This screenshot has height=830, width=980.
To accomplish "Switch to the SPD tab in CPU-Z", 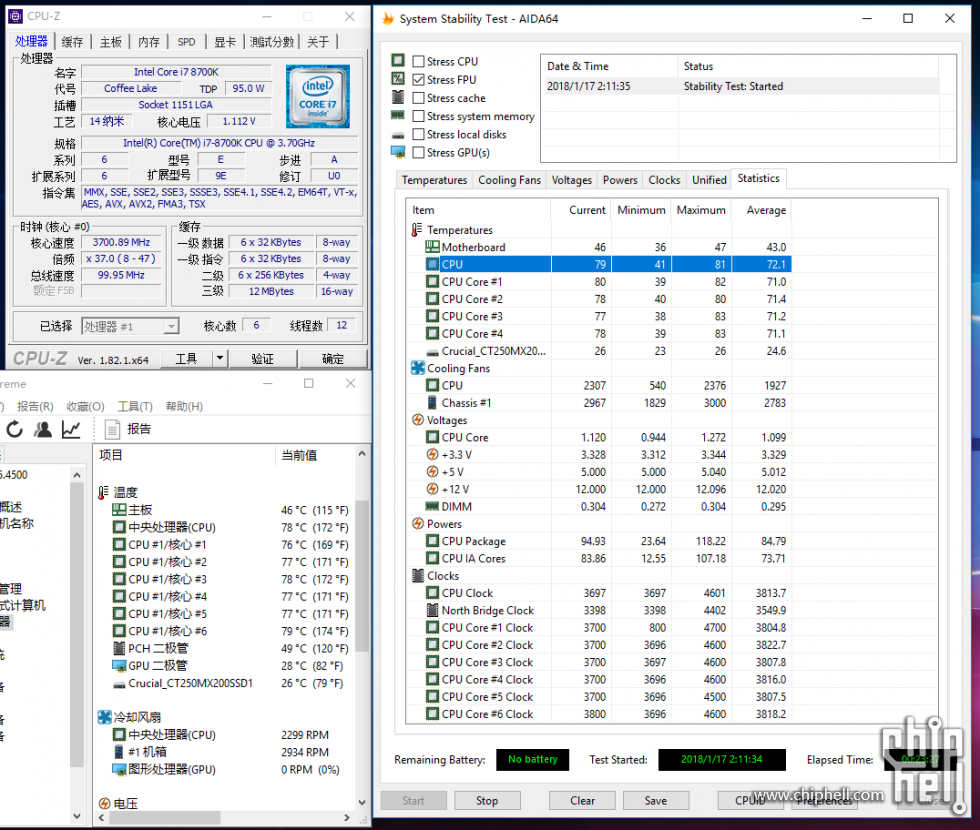I will (186, 42).
